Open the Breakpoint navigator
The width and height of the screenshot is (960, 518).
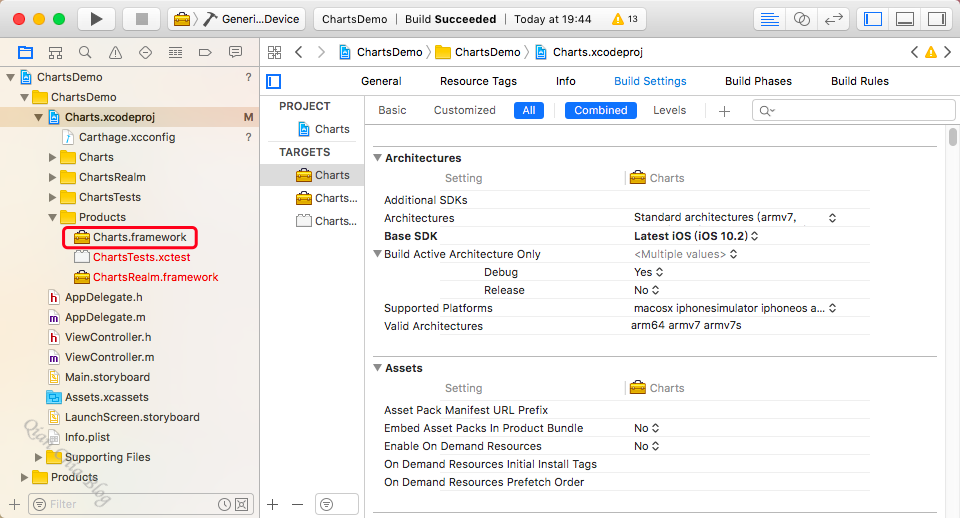[x=205, y=53]
